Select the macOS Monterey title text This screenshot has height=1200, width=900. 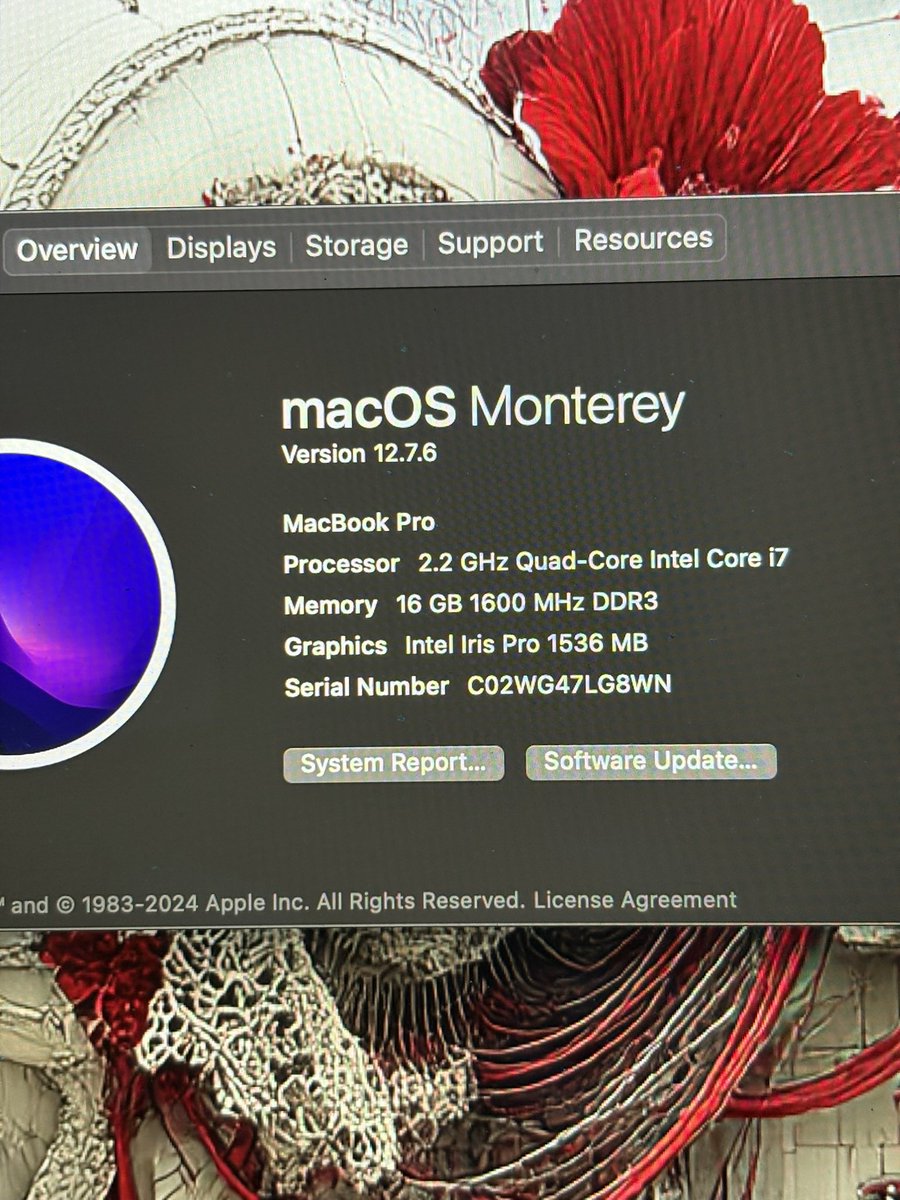click(483, 408)
